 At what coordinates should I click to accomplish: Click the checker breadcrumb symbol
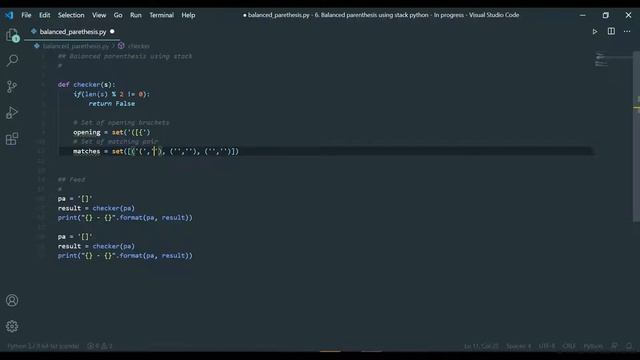pos(139,46)
